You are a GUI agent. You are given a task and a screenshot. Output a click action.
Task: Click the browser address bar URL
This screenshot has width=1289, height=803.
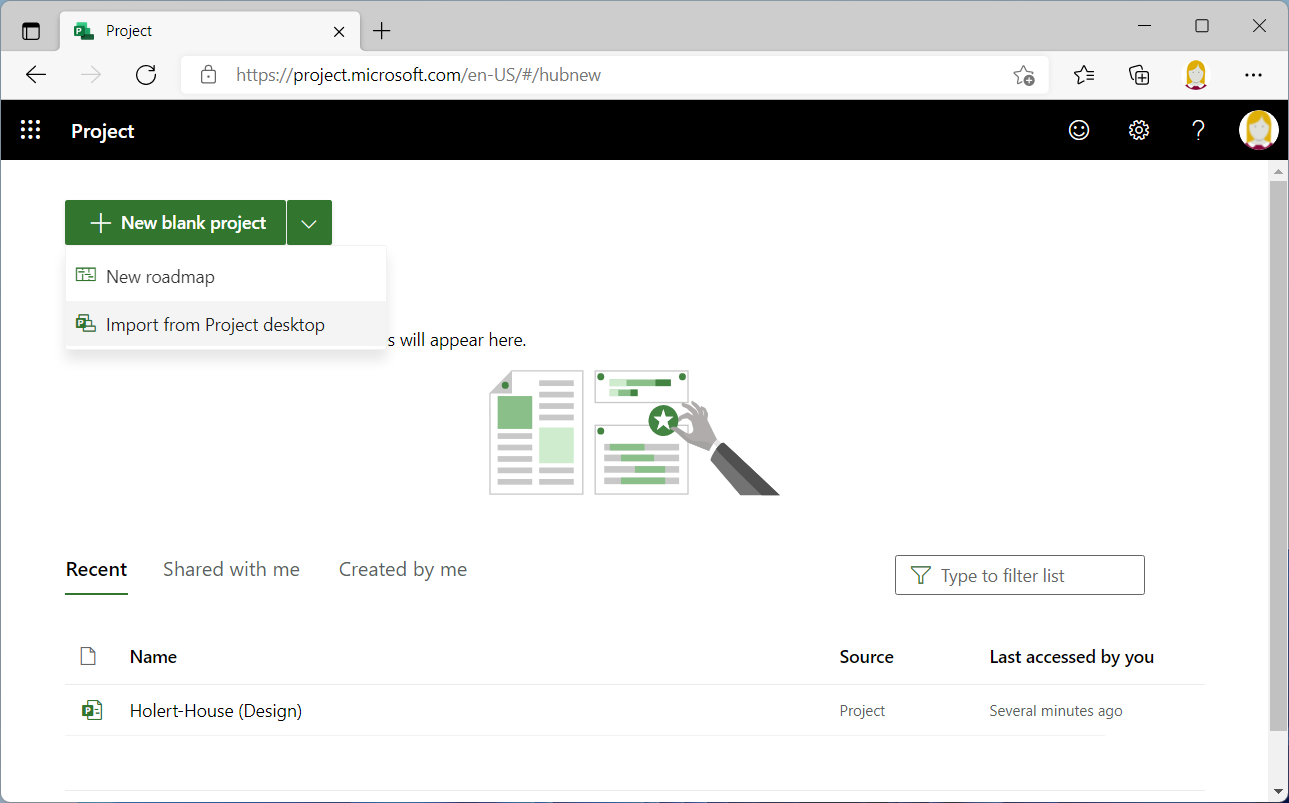click(418, 75)
